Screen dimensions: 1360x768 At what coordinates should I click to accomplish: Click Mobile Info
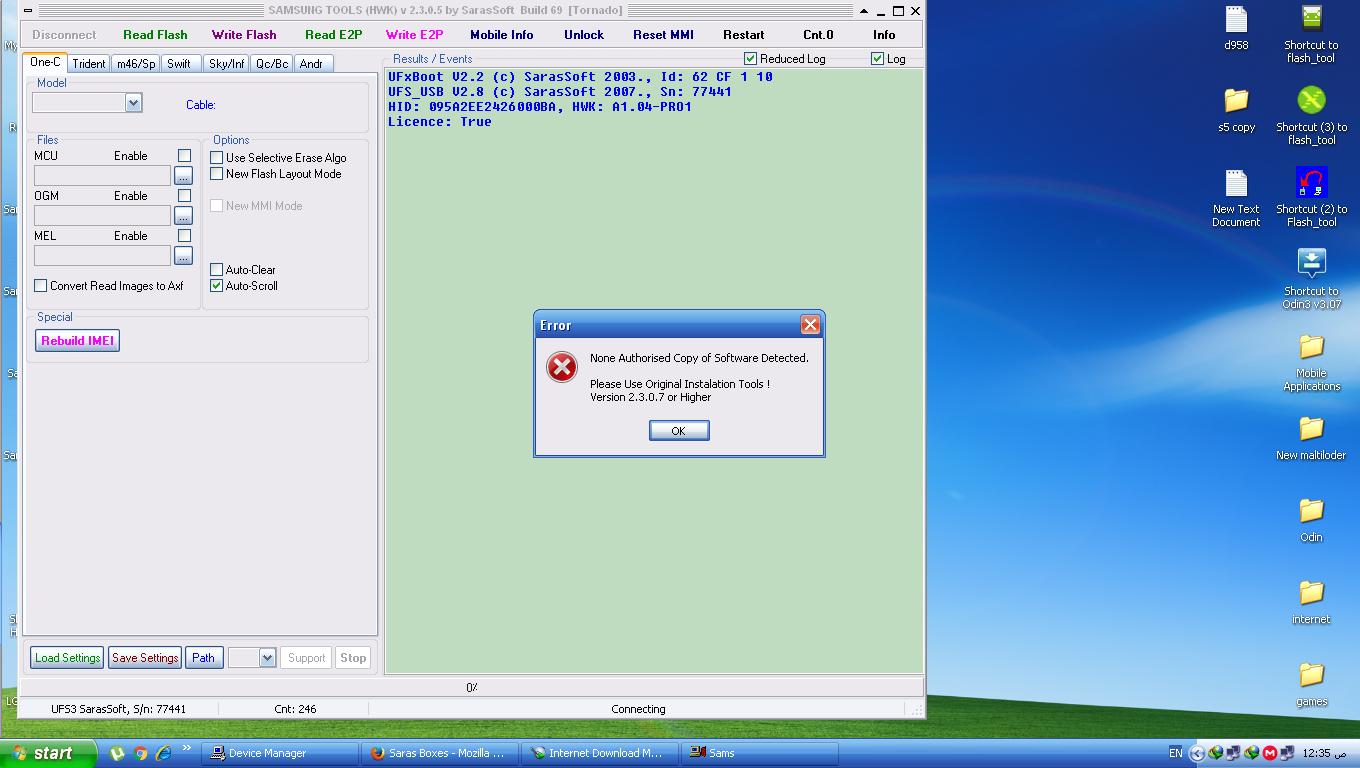tap(502, 35)
